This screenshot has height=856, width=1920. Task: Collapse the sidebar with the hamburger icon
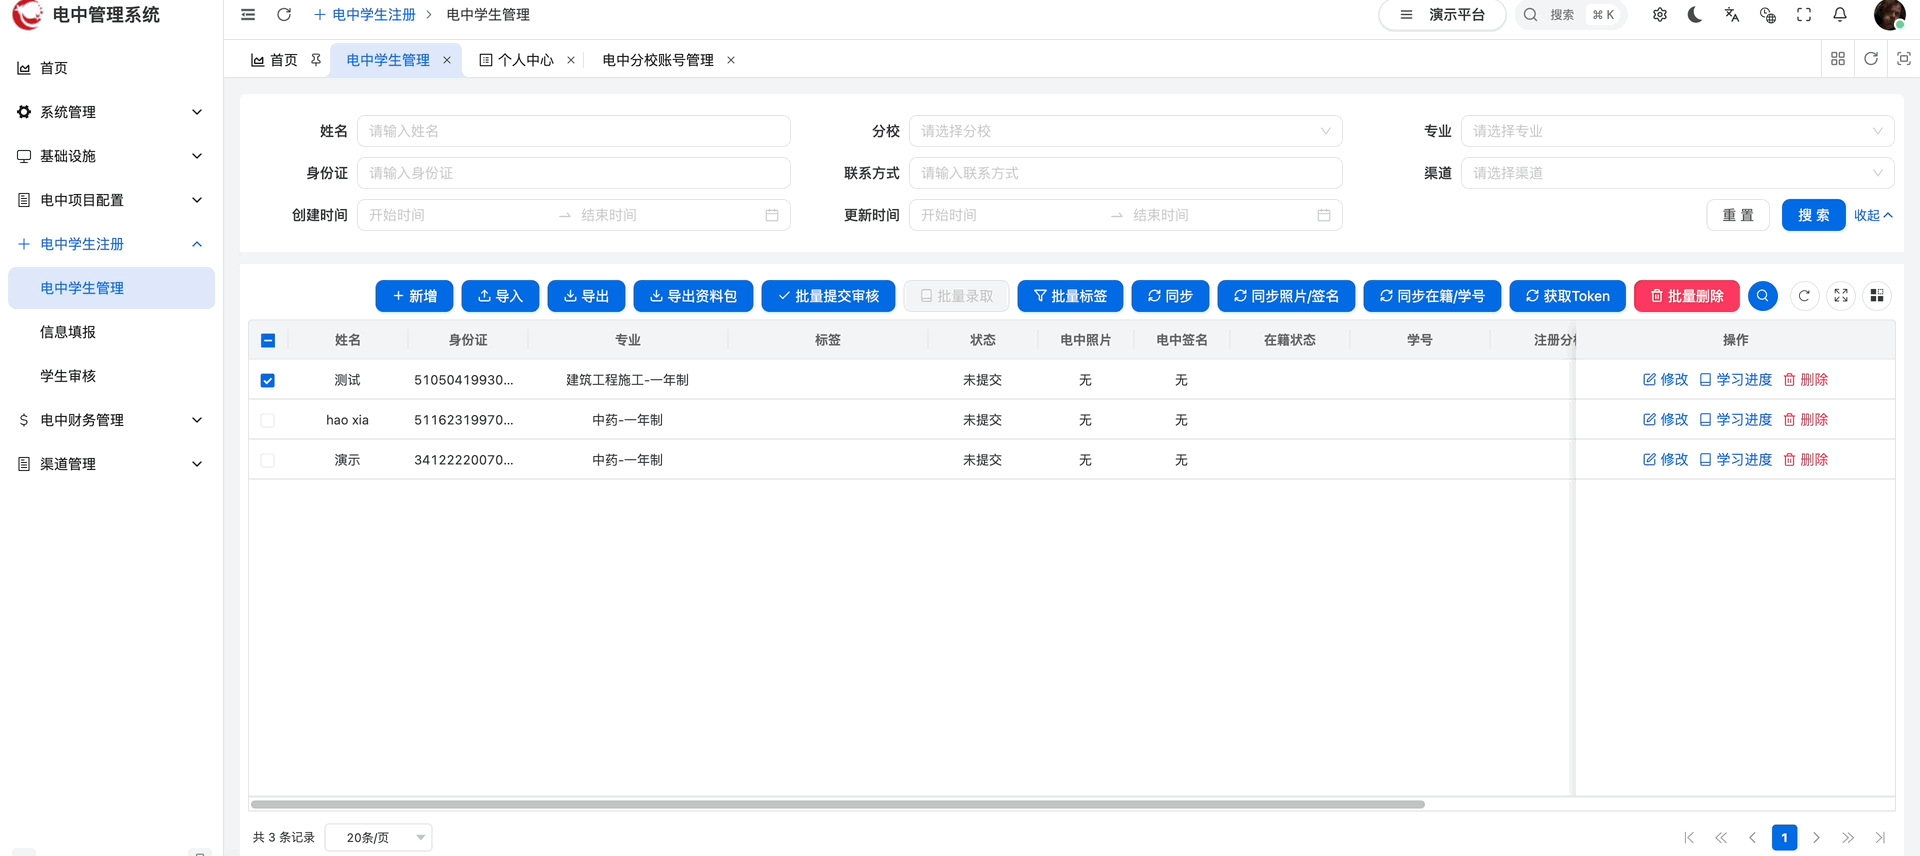[x=248, y=15]
